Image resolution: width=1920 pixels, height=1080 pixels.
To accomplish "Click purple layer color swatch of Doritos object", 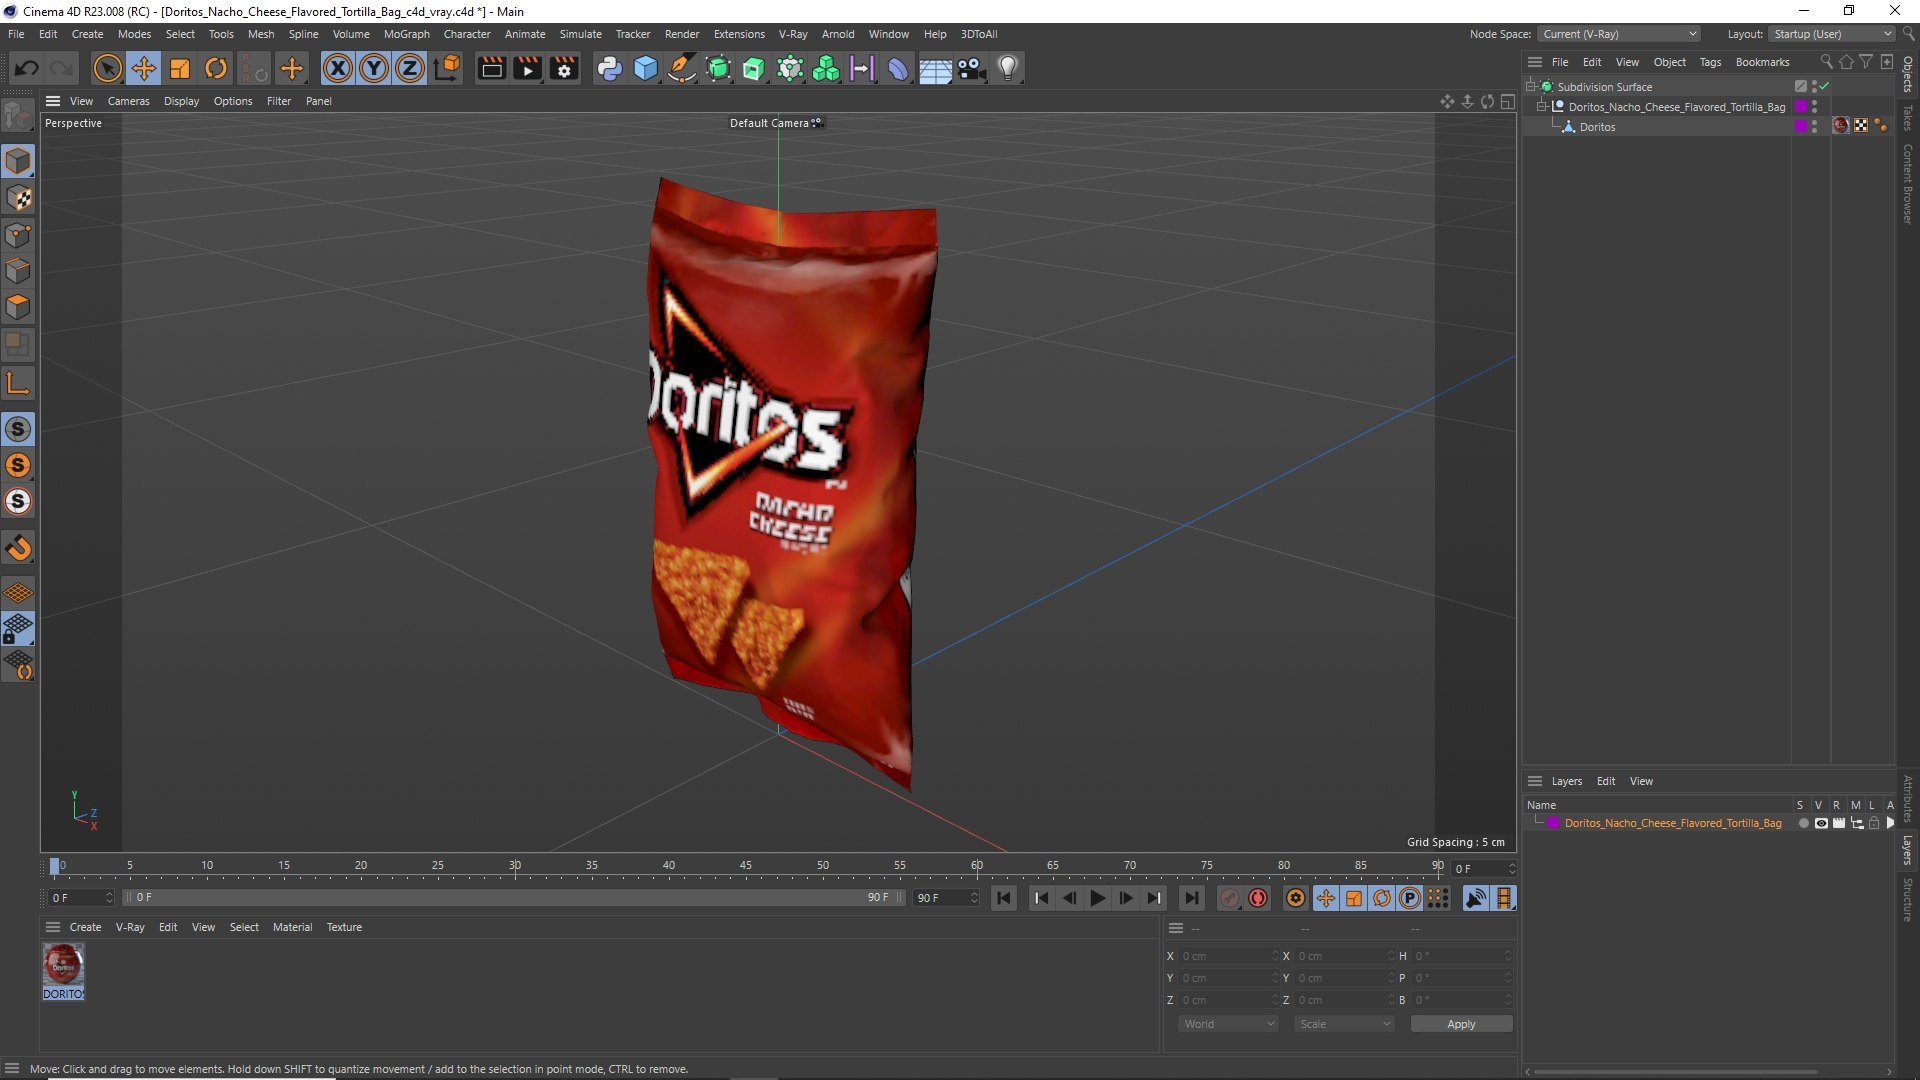I will (x=1801, y=126).
